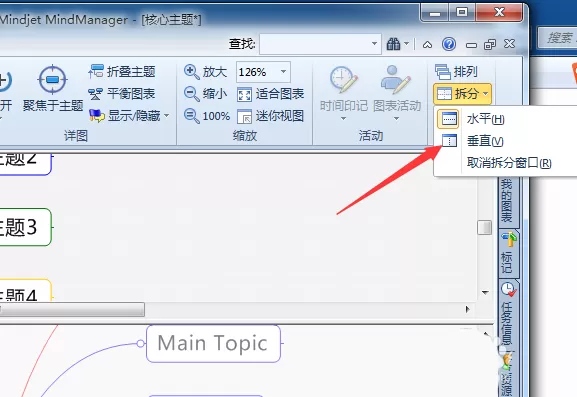Screen dimensions: 577x397
Task: Open the Split (拆分) dropdown button
Action: tap(462, 94)
